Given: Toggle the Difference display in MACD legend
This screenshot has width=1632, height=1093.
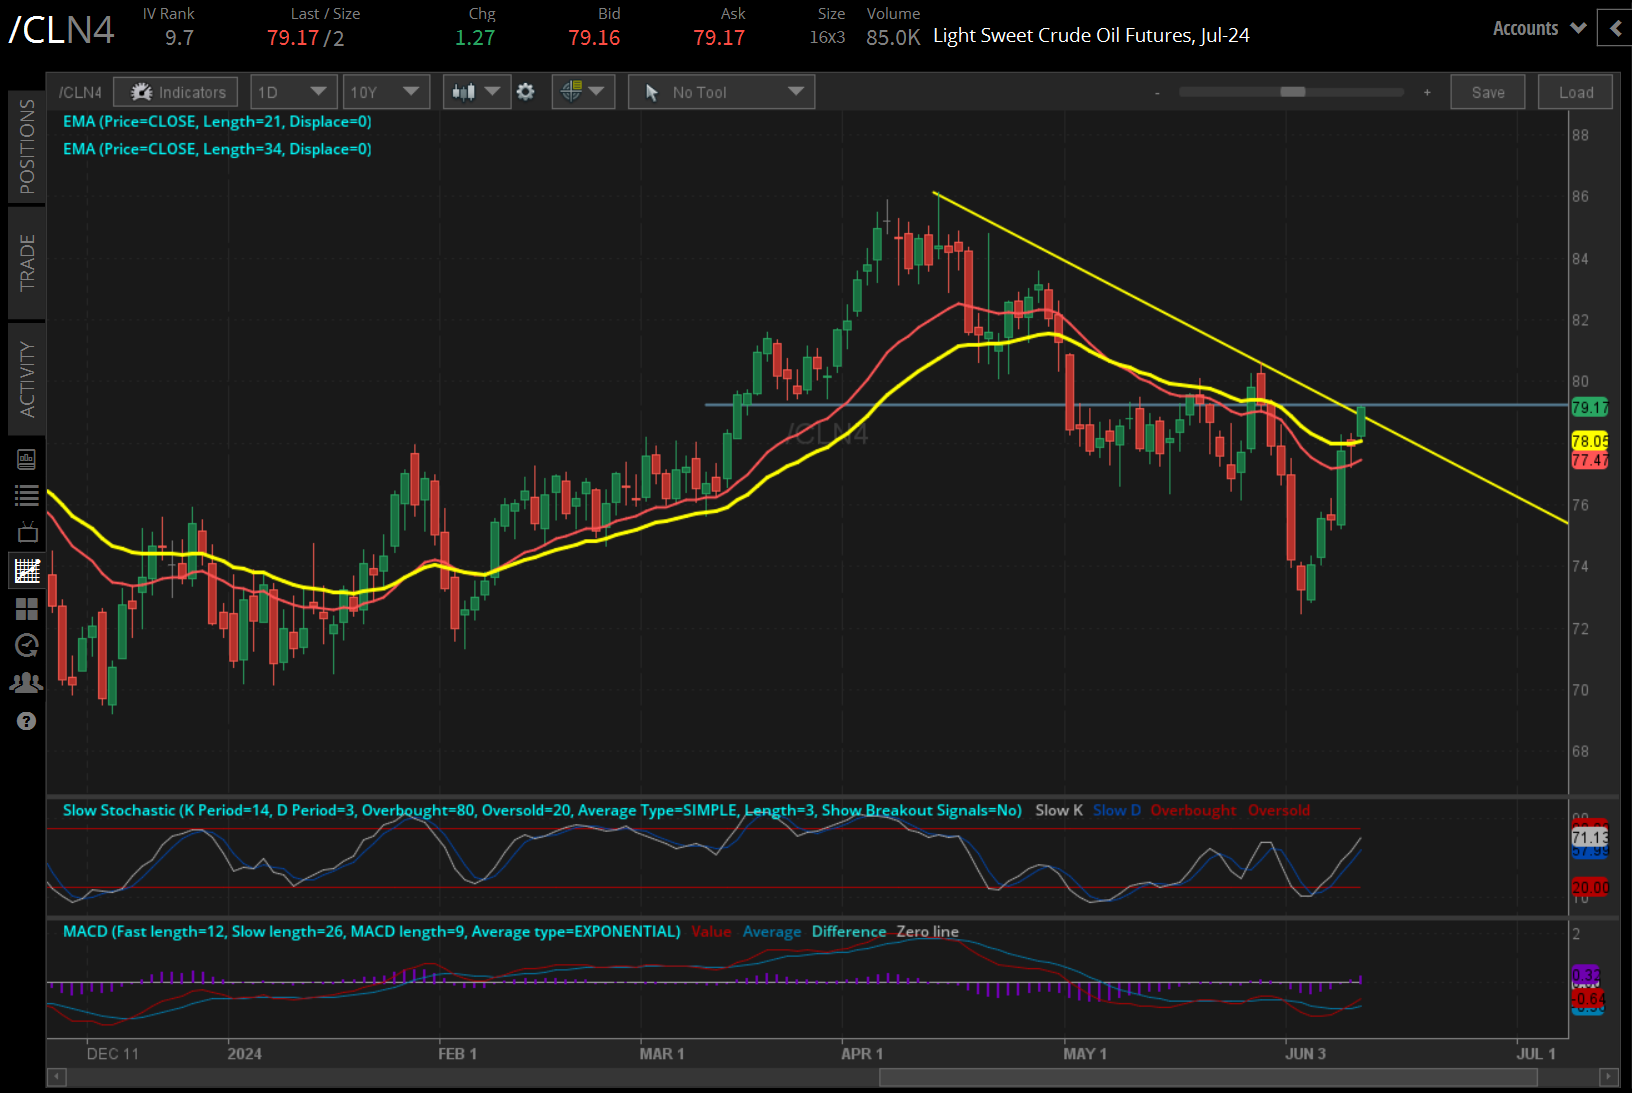Looking at the screenshot, I should click(848, 931).
